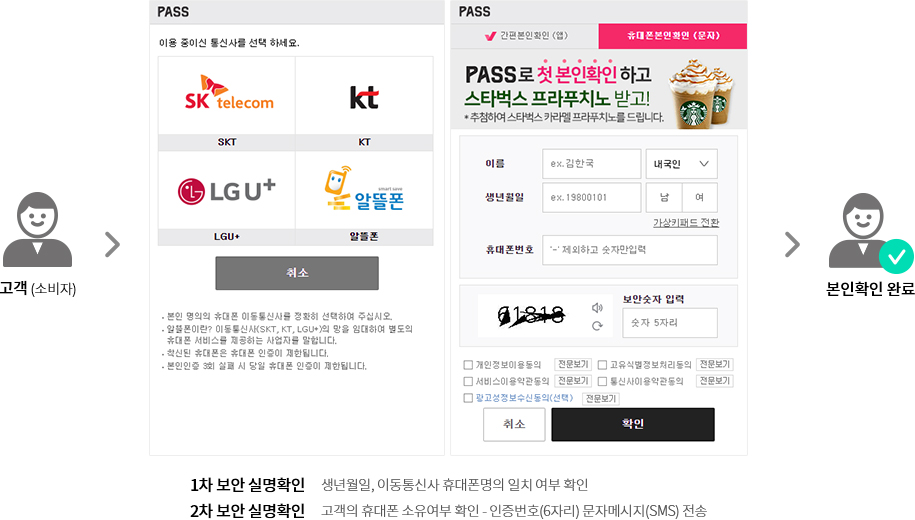Pick the LG U+ carrier logo

pos(226,191)
